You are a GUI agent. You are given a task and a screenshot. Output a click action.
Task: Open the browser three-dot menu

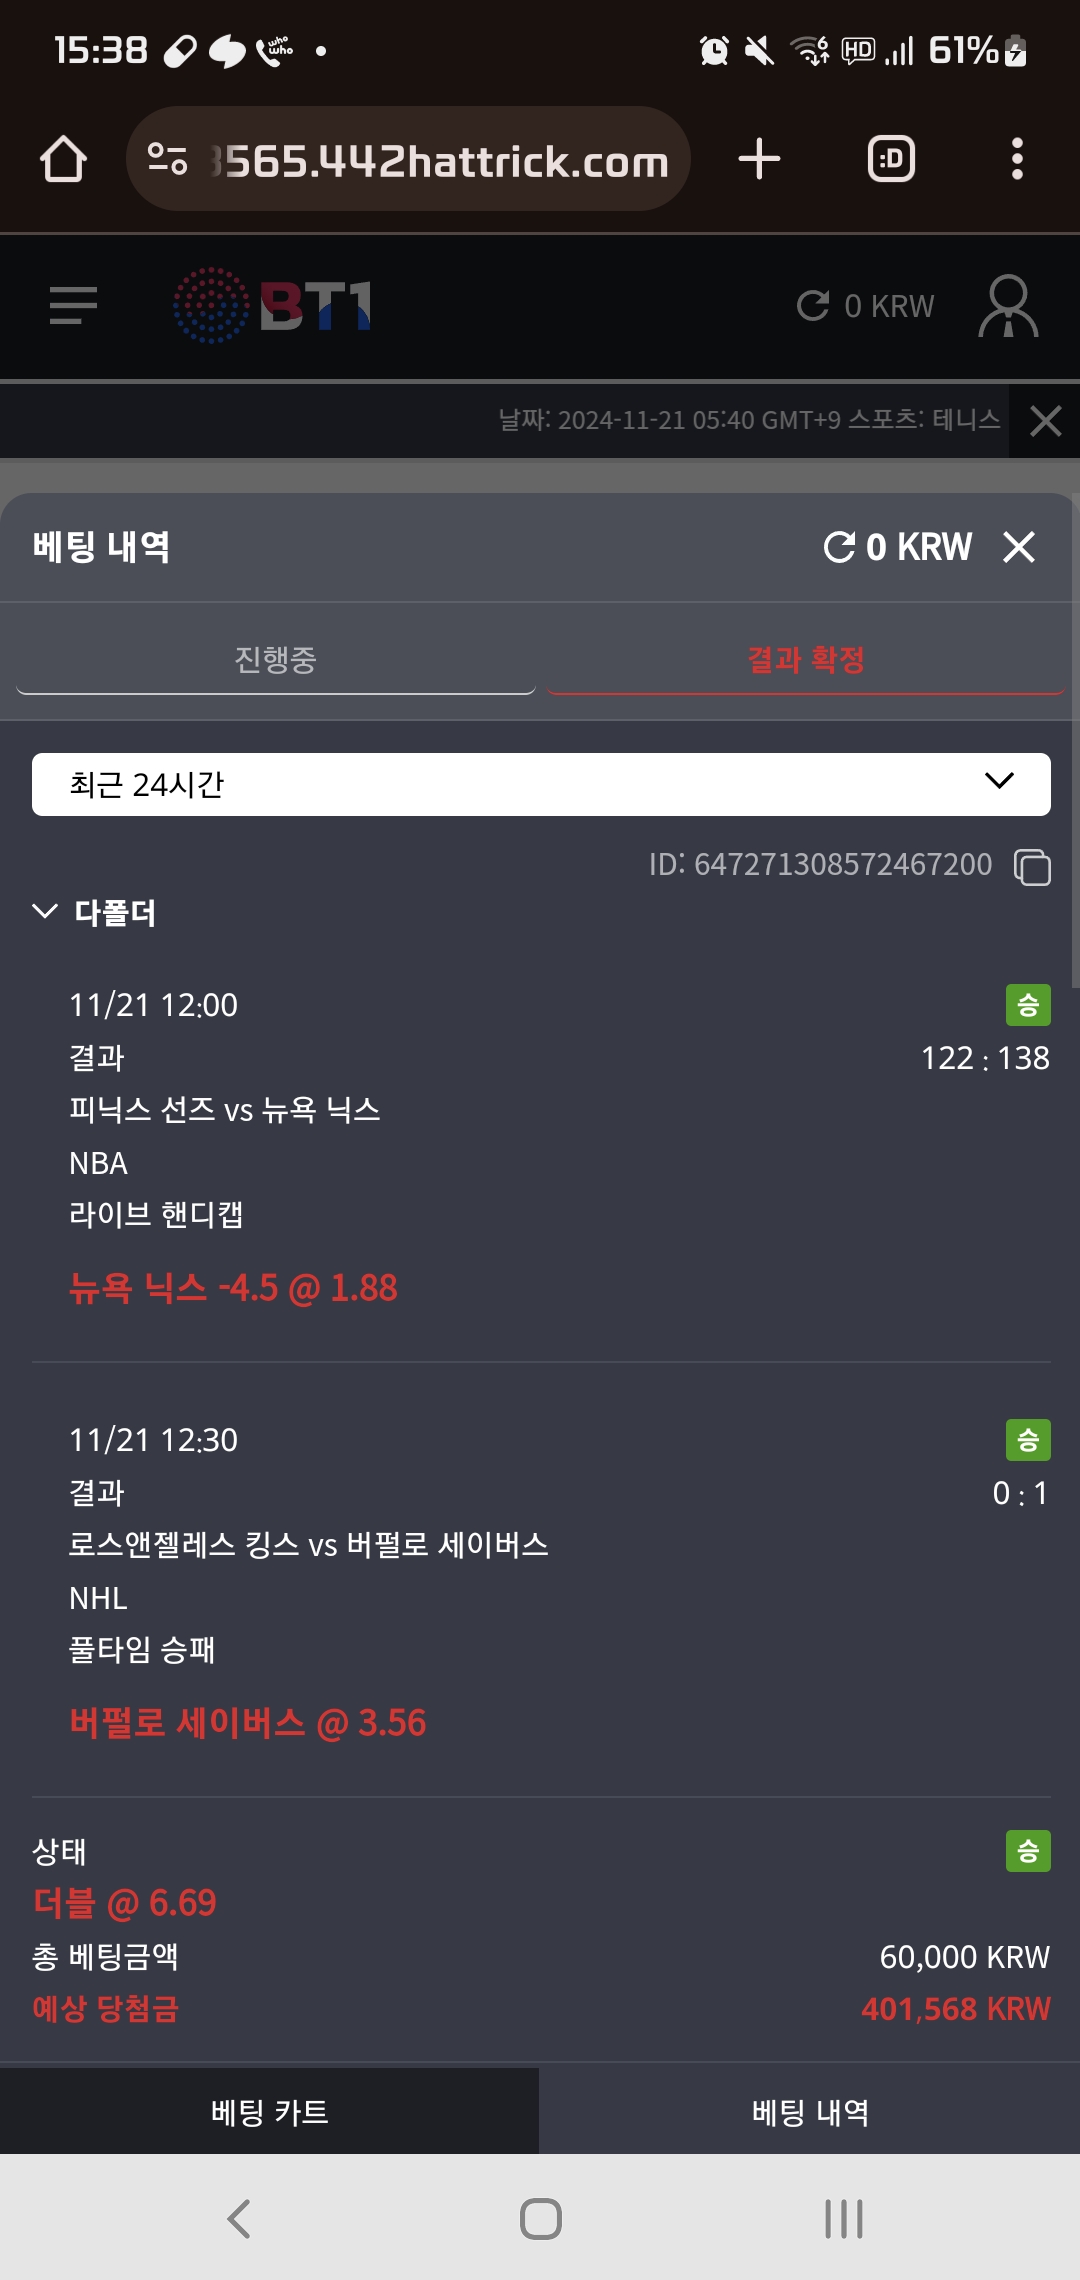(1017, 159)
